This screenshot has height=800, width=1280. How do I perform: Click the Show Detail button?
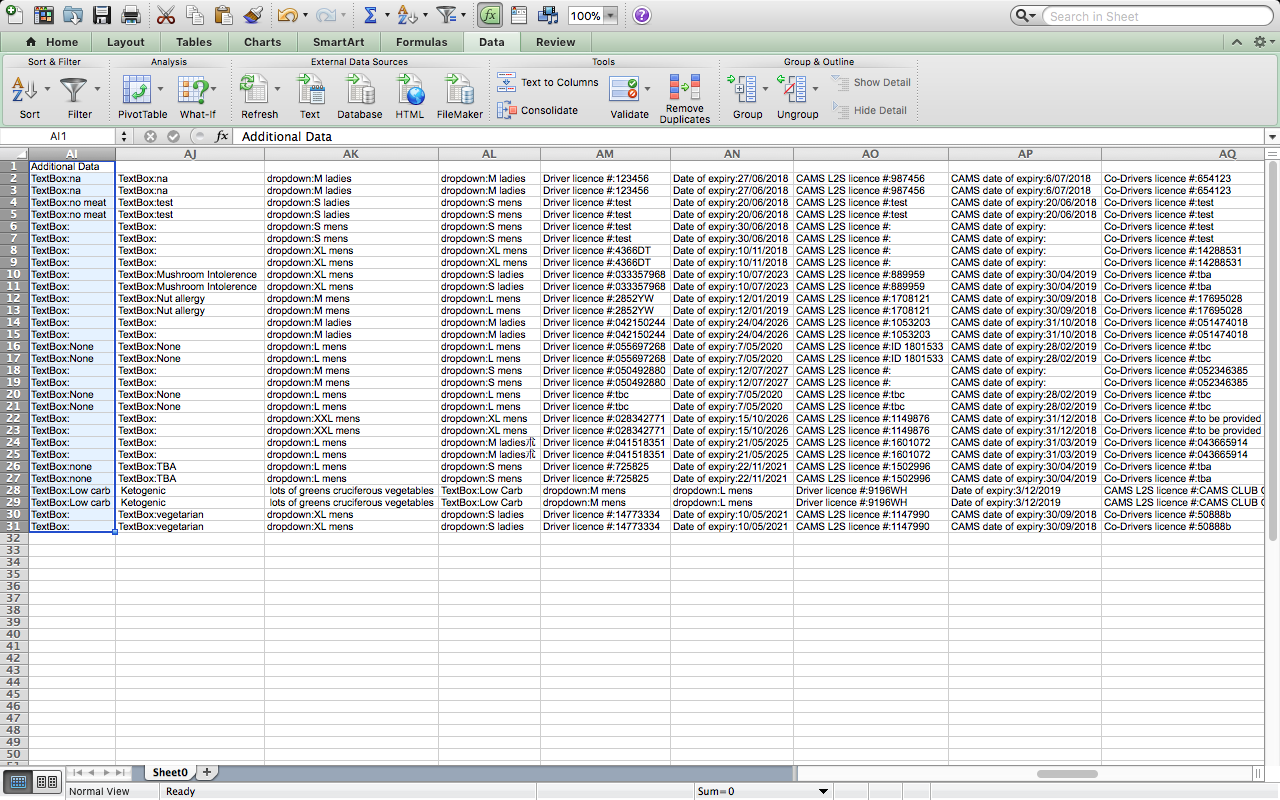[870, 83]
